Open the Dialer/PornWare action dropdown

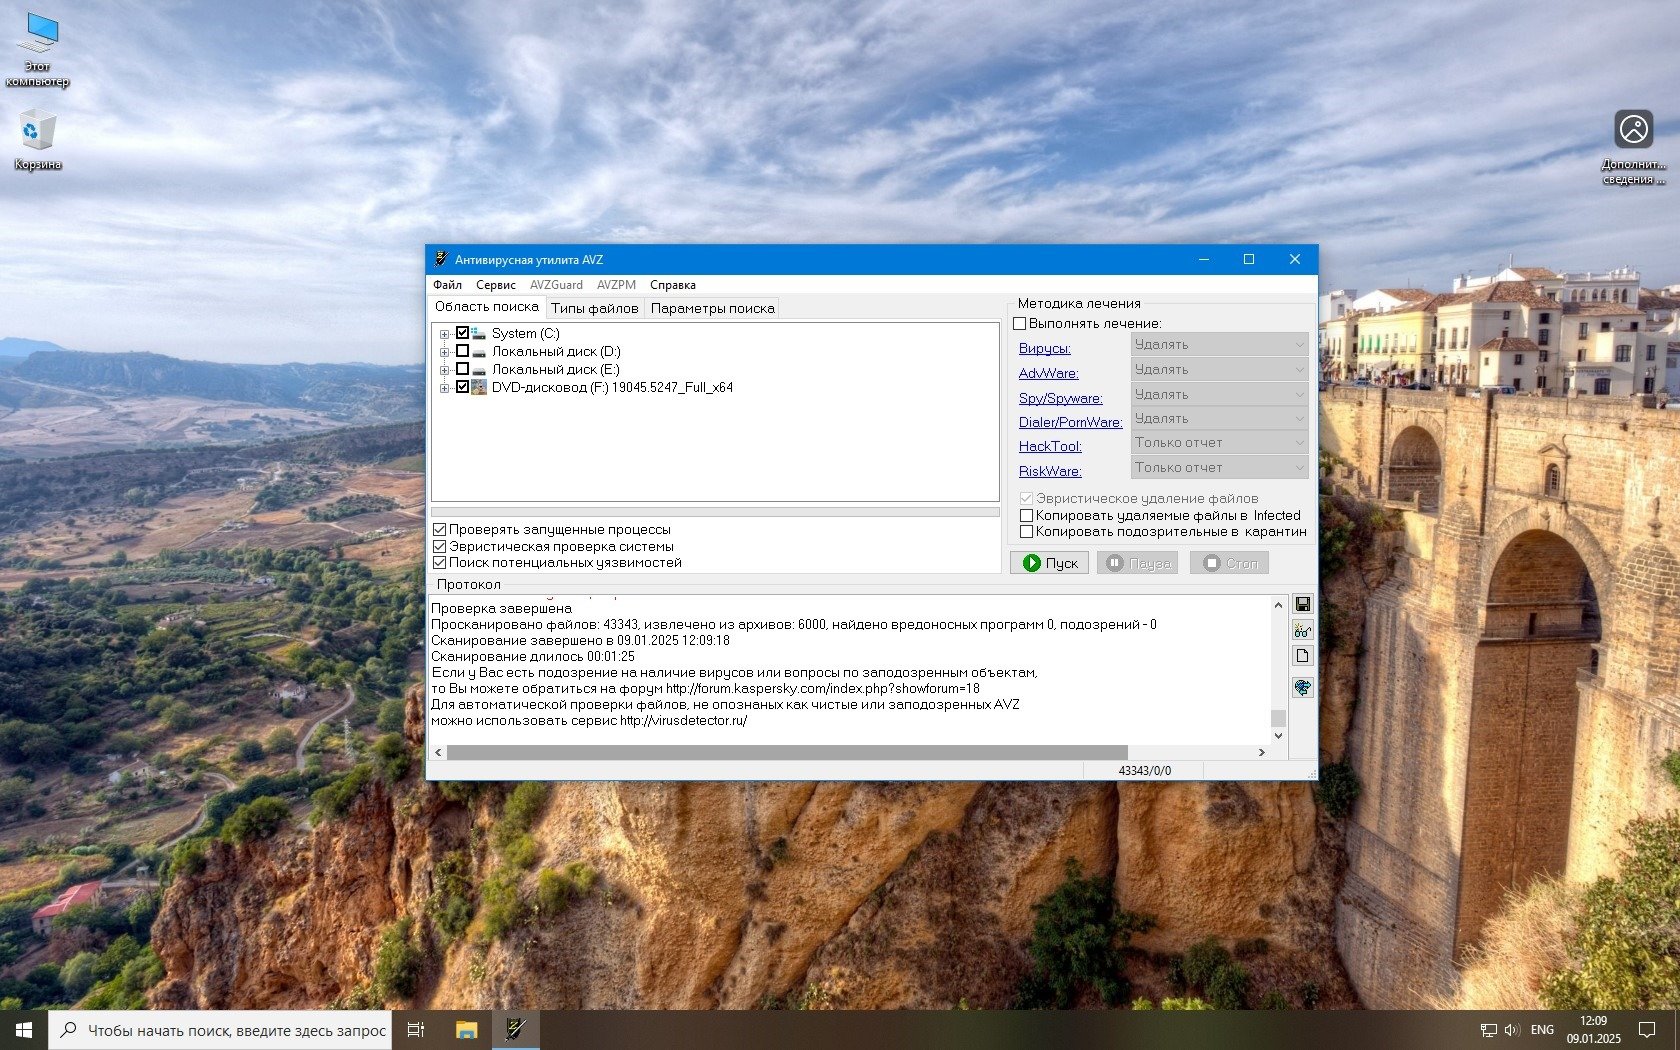(x=1219, y=418)
